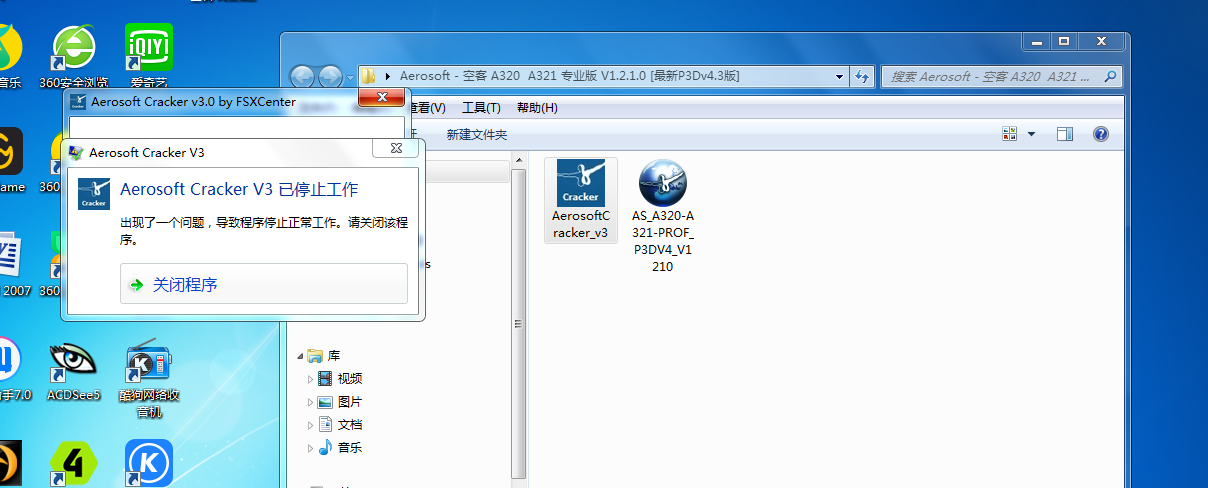Image resolution: width=1208 pixels, height=488 pixels.
Task: Expand the Documents (文档) tree node arrow
Action: (x=310, y=424)
